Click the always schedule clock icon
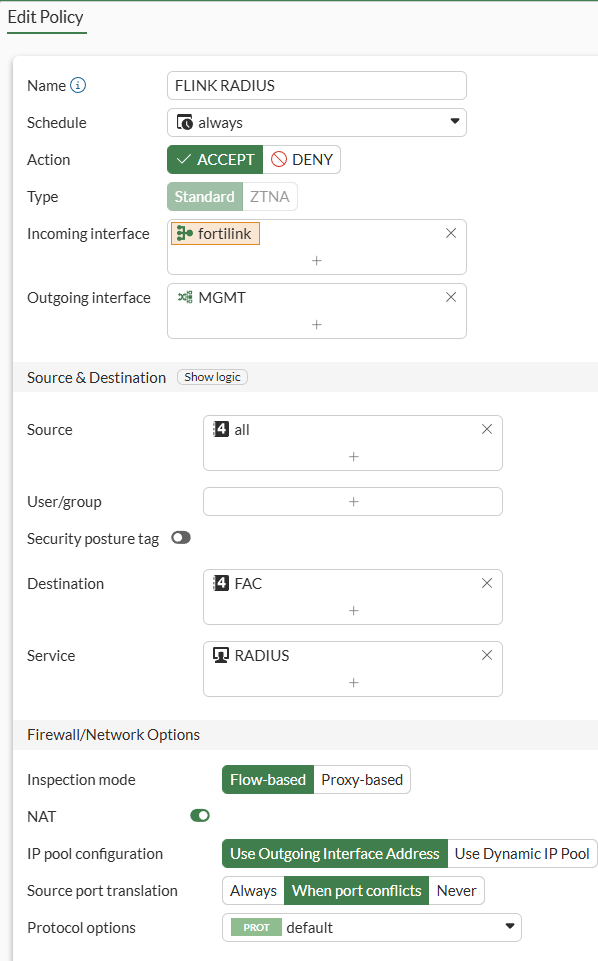Viewport: 598px width, 961px height. pos(184,123)
